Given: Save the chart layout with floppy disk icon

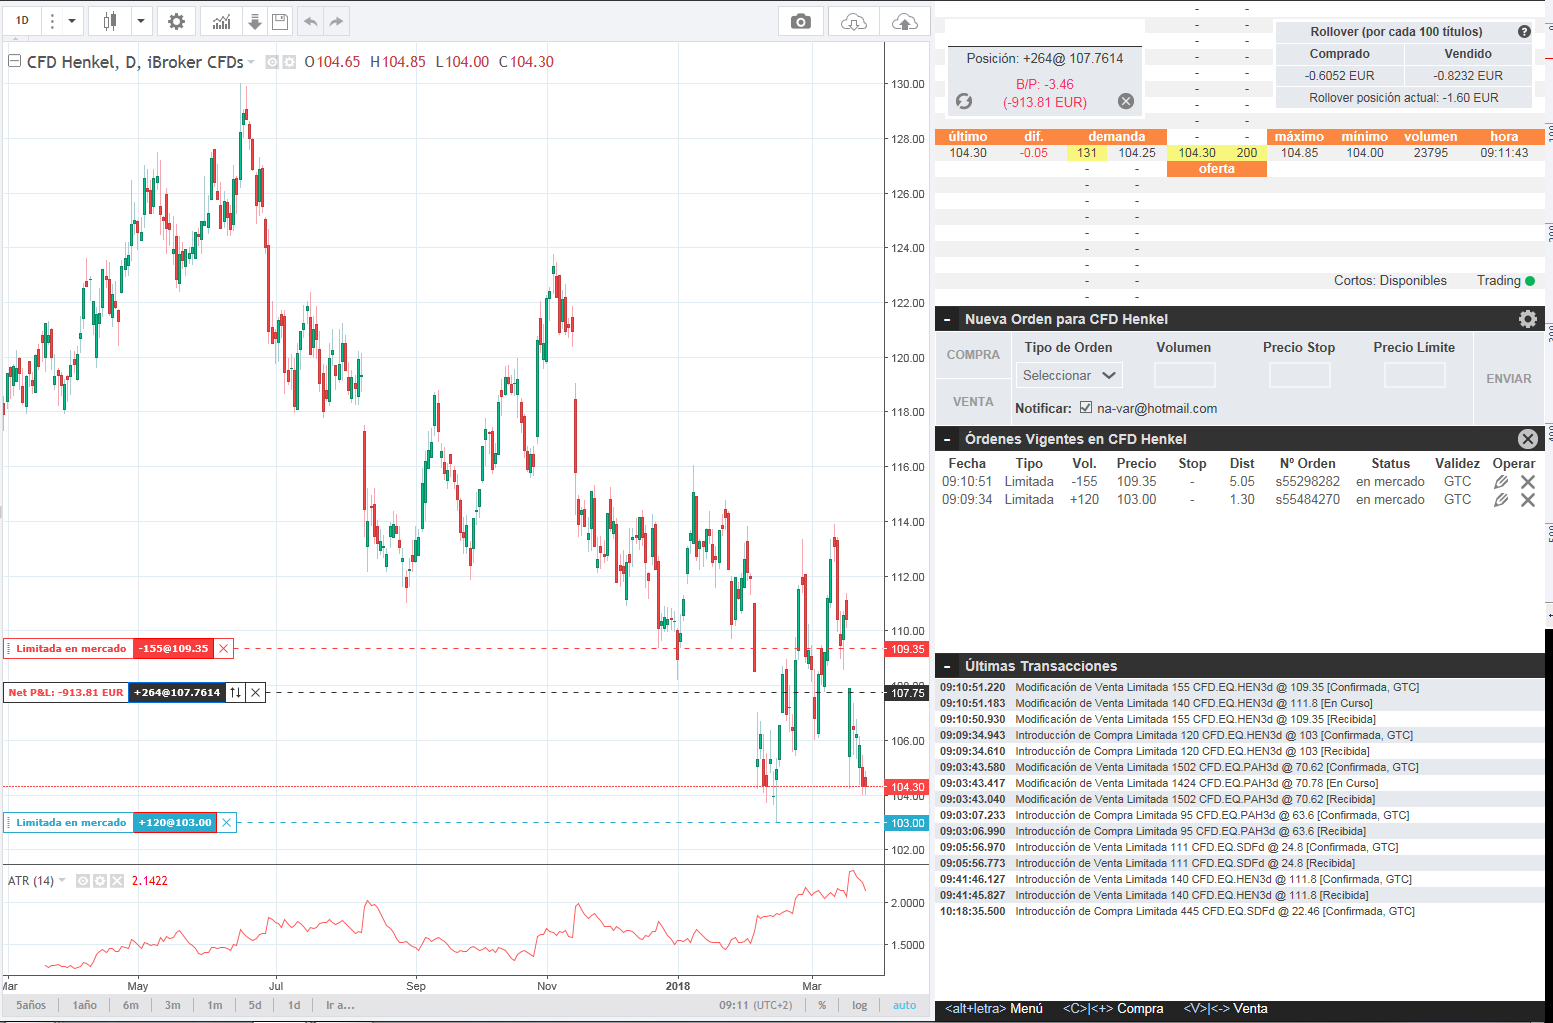Looking at the screenshot, I should (280, 21).
